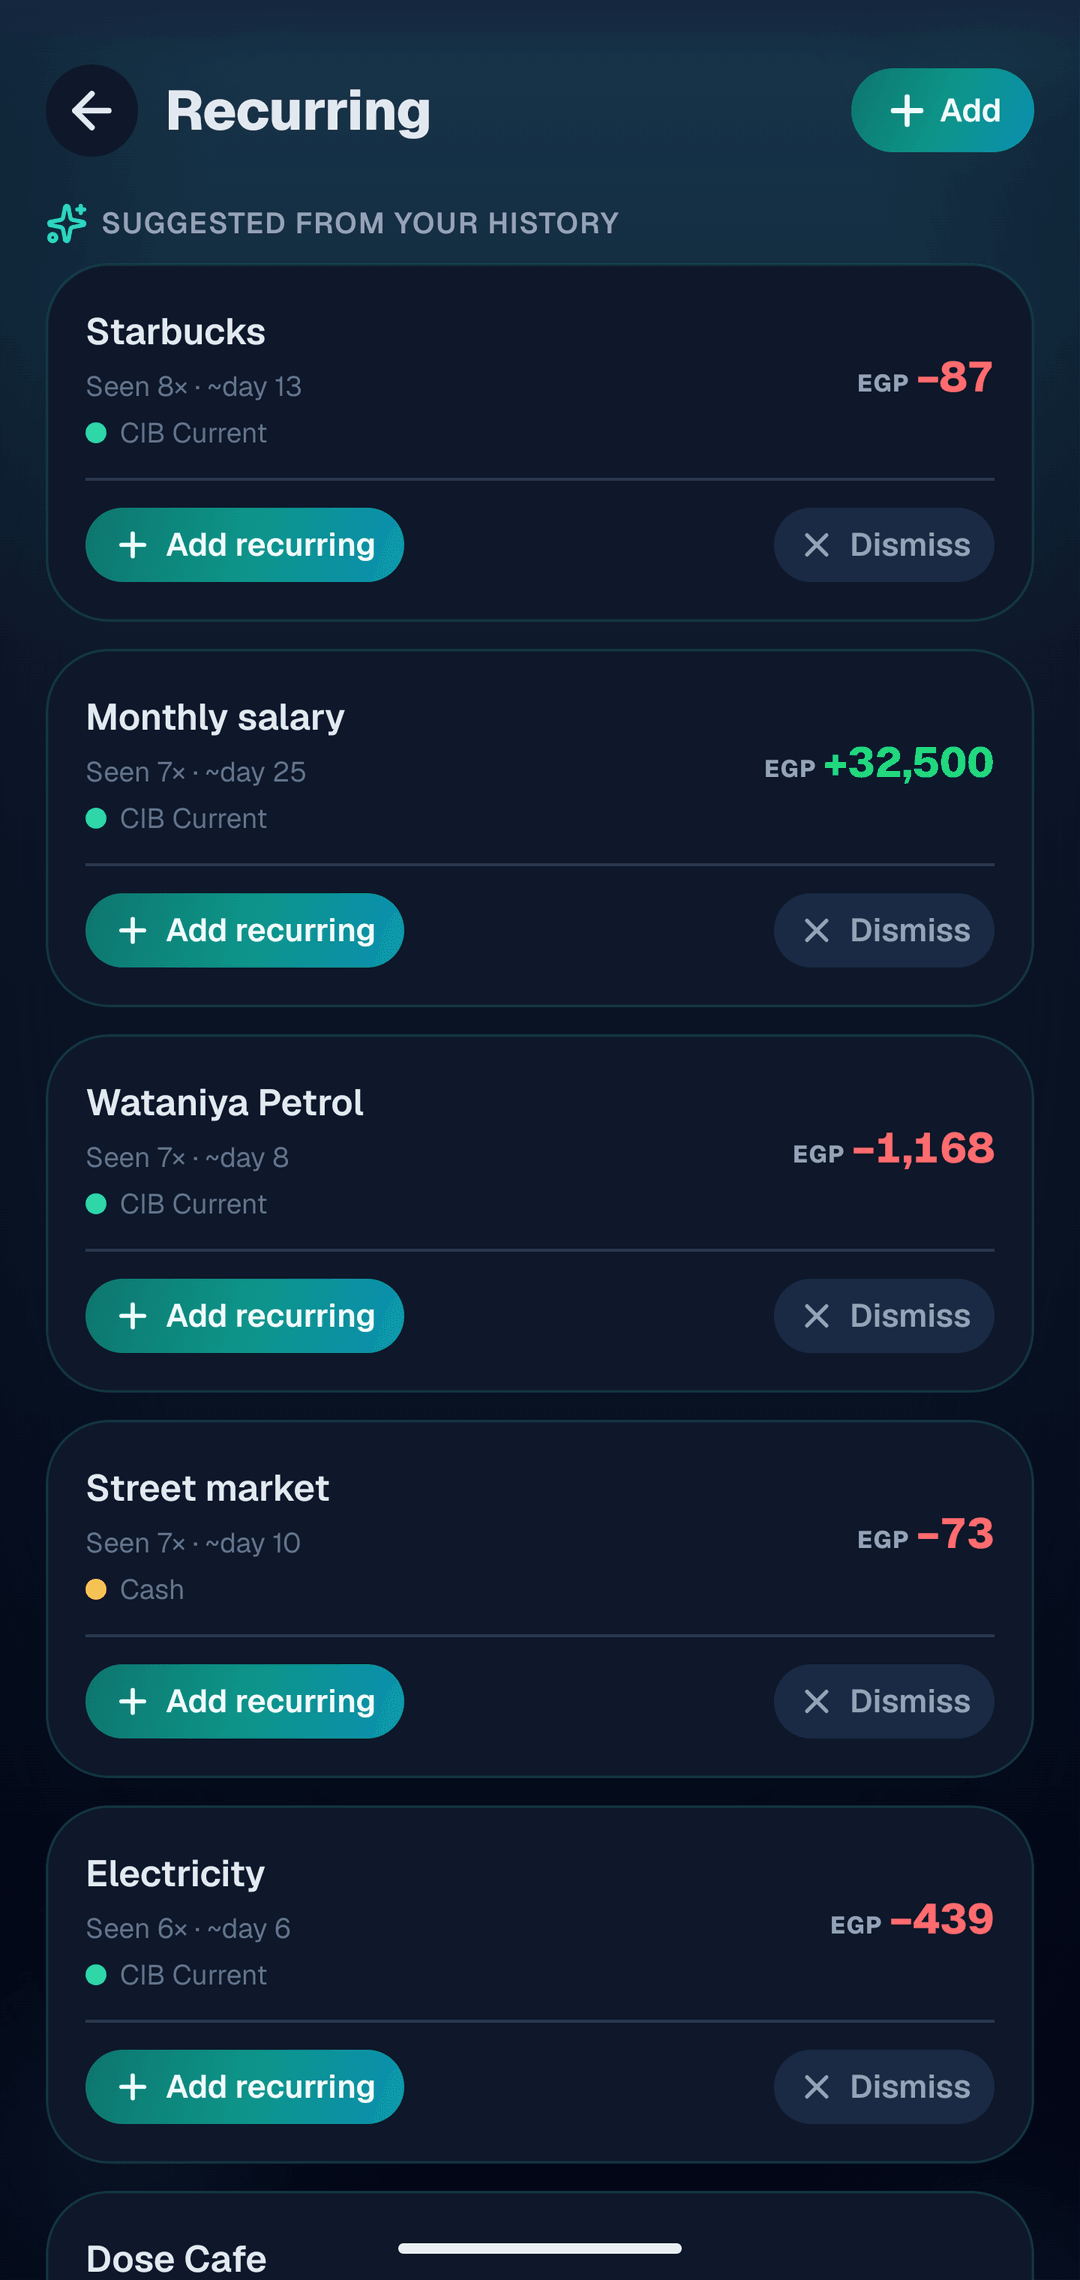
Task: Add Electricity as a recurring transaction
Action: pos(244,2087)
